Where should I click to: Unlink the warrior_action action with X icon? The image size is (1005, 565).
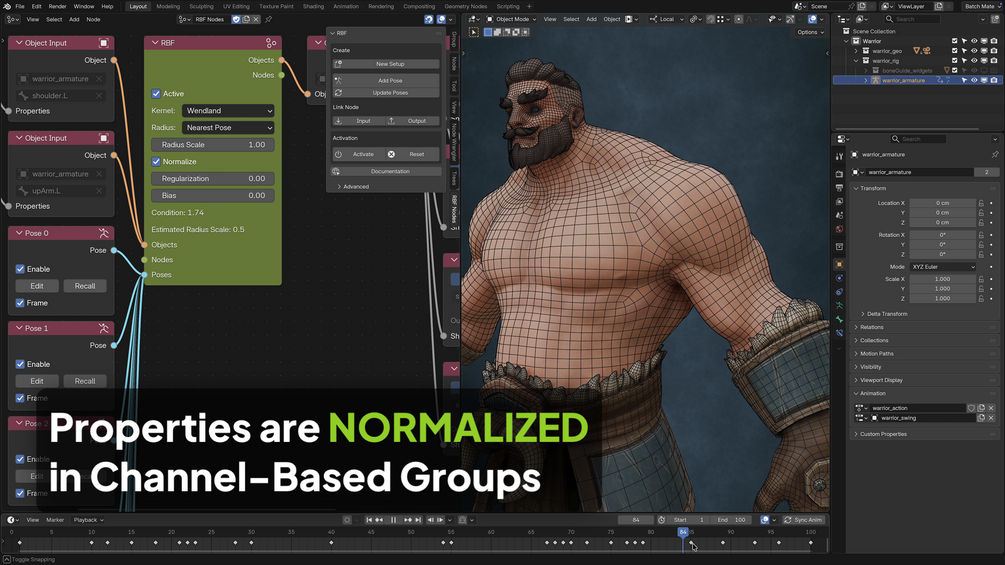(x=991, y=408)
